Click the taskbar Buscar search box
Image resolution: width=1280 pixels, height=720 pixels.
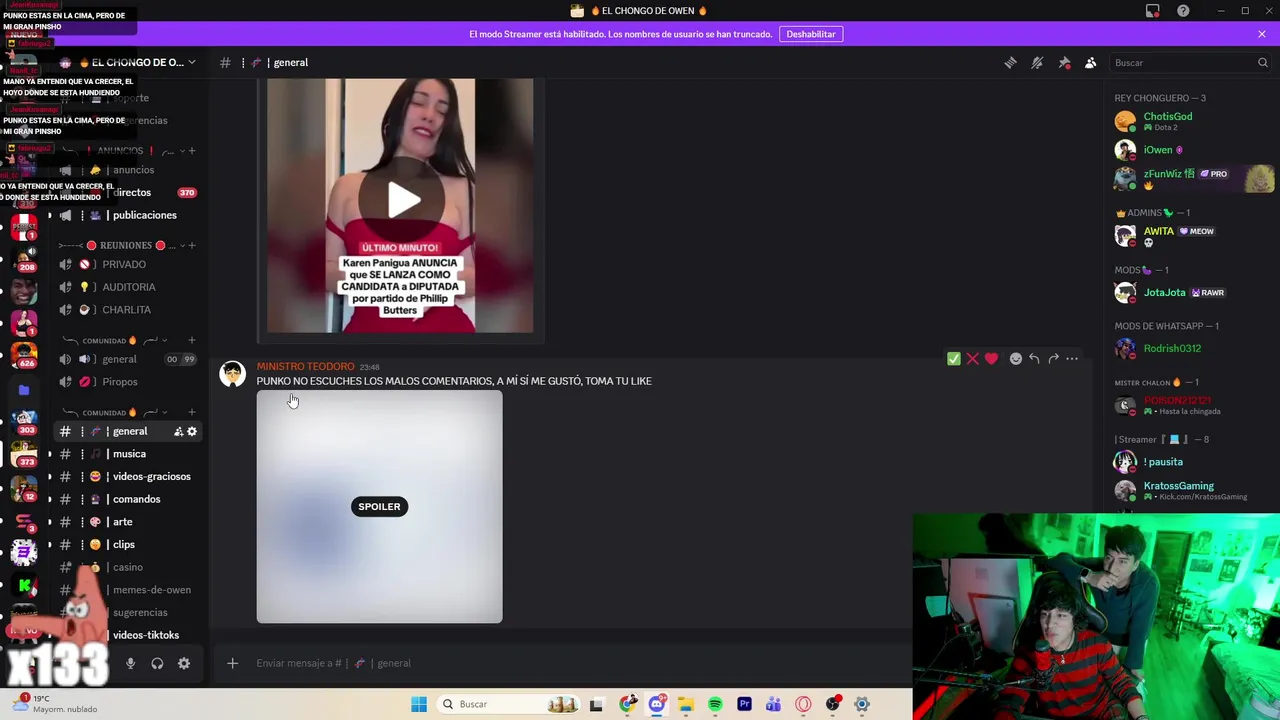pos(508,704)
